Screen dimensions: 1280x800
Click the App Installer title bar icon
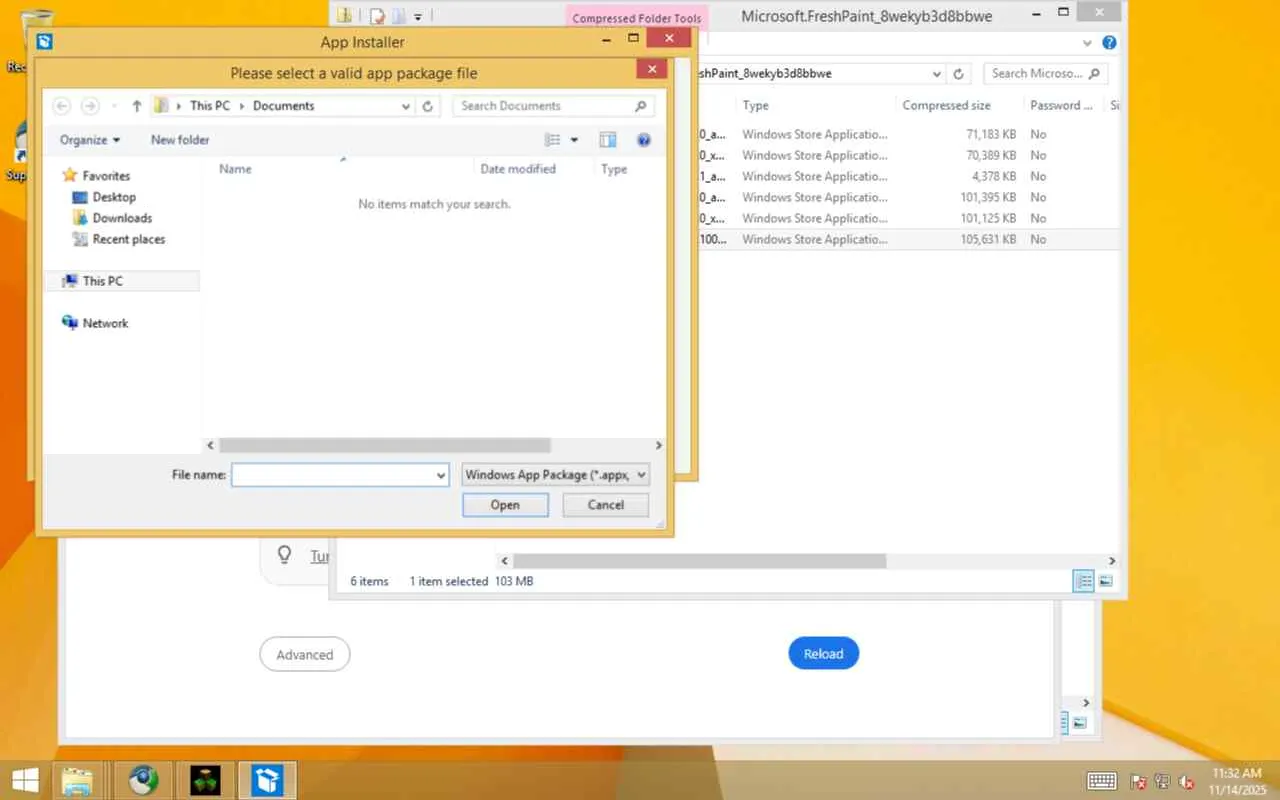click(x=44, y=42)
